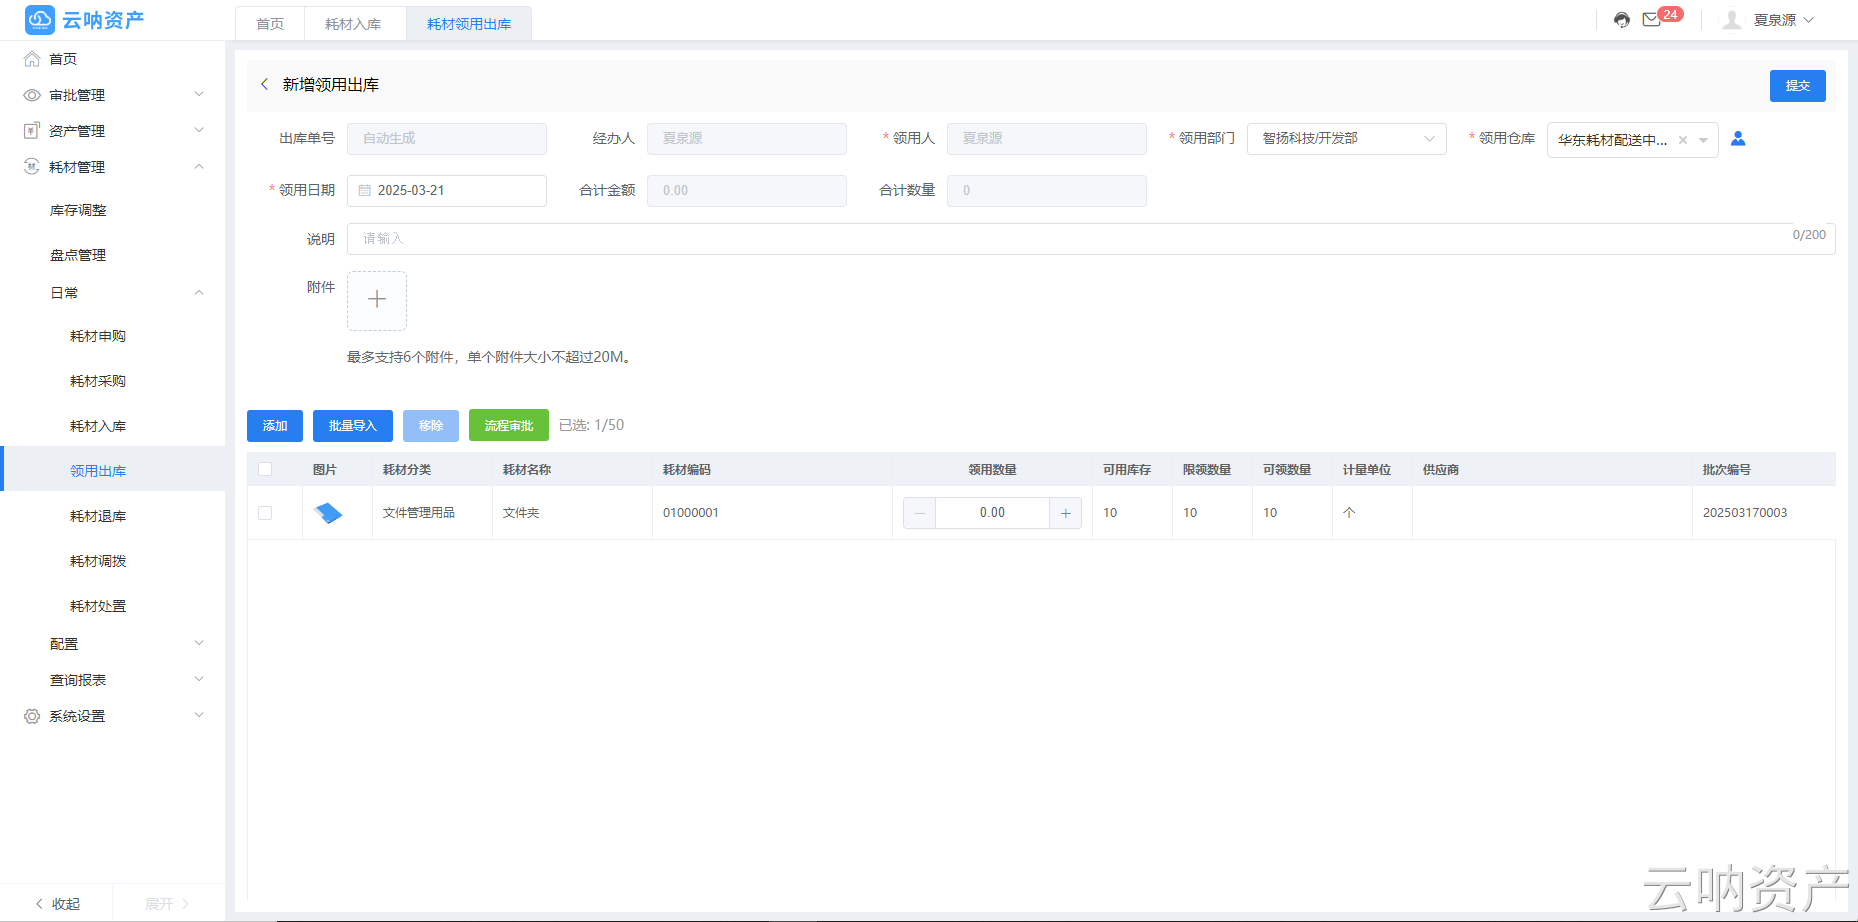Open 库存调整 in sidebar

click(x=78, y=210)
